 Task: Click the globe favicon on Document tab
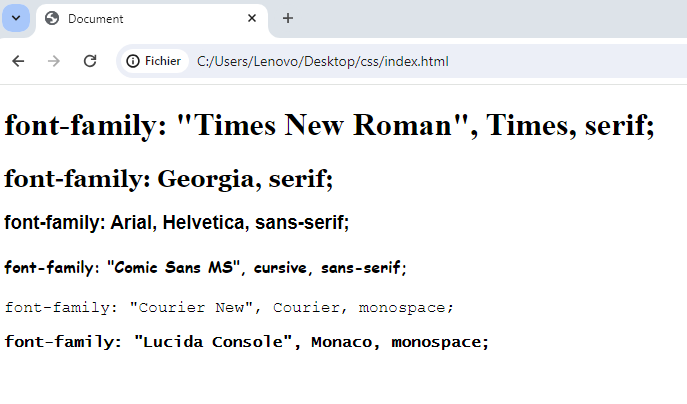point(52,18)
